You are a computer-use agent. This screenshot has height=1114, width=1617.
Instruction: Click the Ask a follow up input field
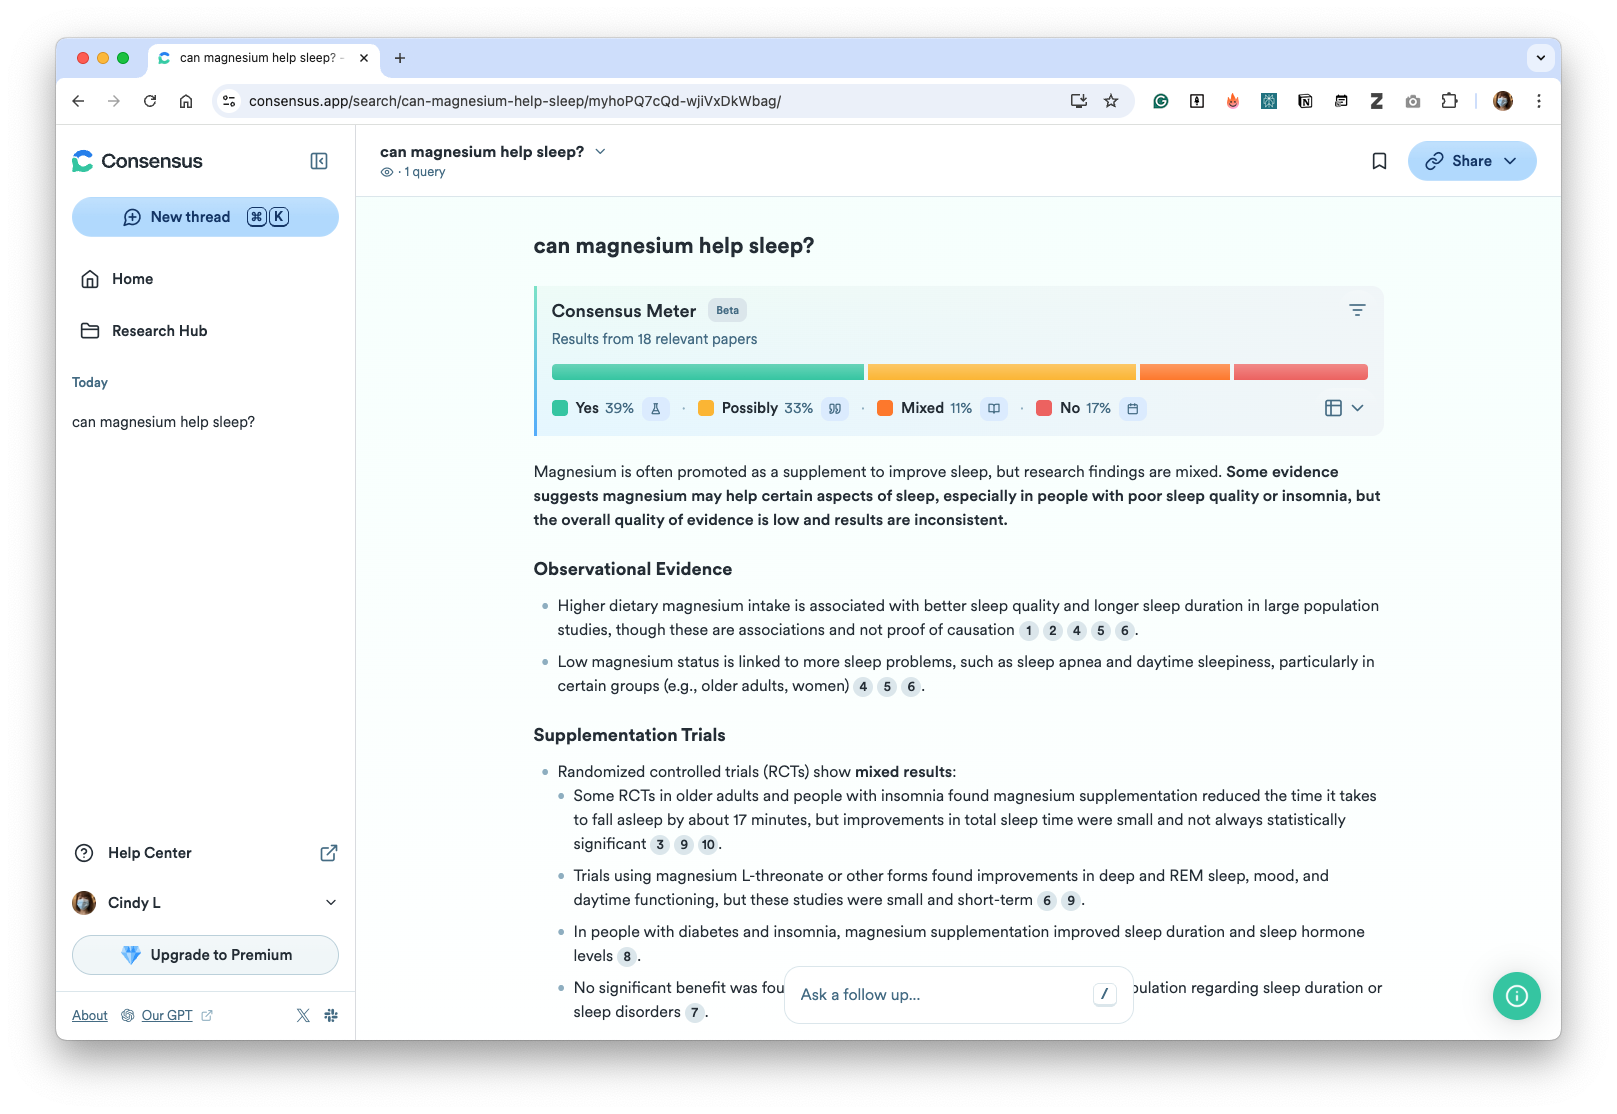(x=940, y=995)
